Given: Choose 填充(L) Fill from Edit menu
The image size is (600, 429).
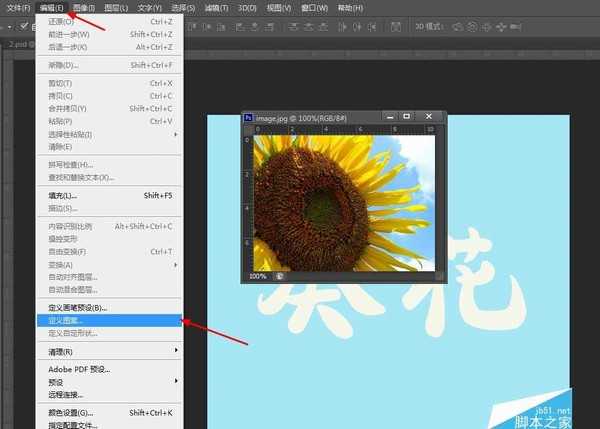Looking at the screenshot, I should pos(65,195).
